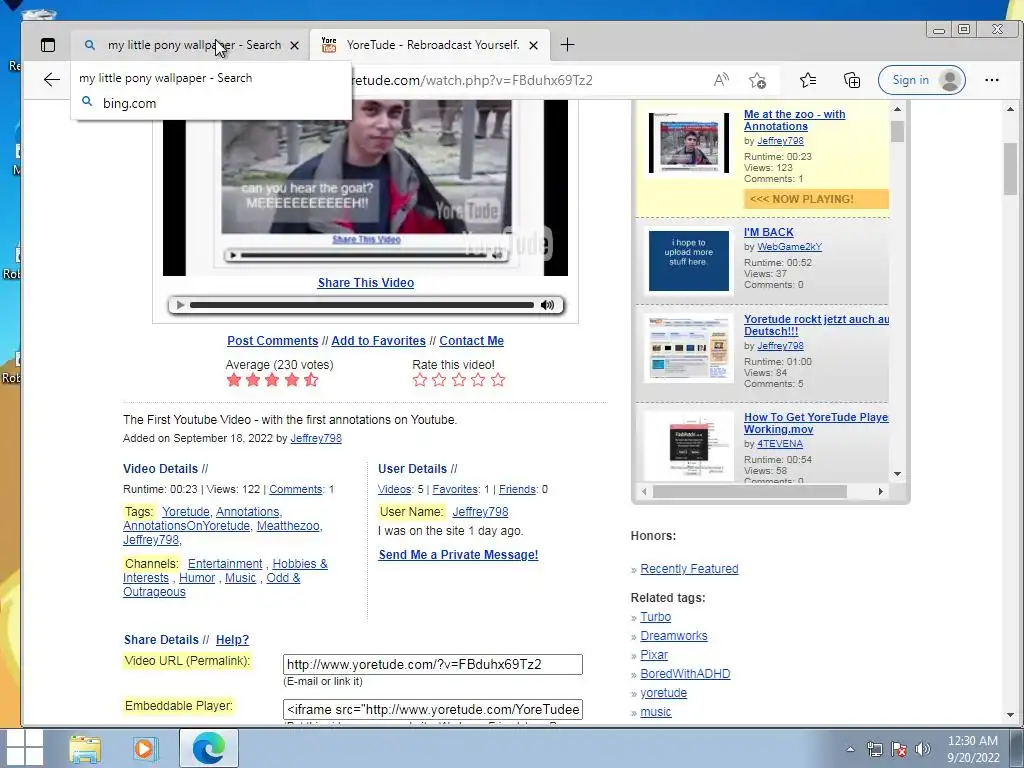Open Me at the zoo thumbnail
This screenshot has height=768, width=1024.
pyautogui.click(x=689, y=143)
